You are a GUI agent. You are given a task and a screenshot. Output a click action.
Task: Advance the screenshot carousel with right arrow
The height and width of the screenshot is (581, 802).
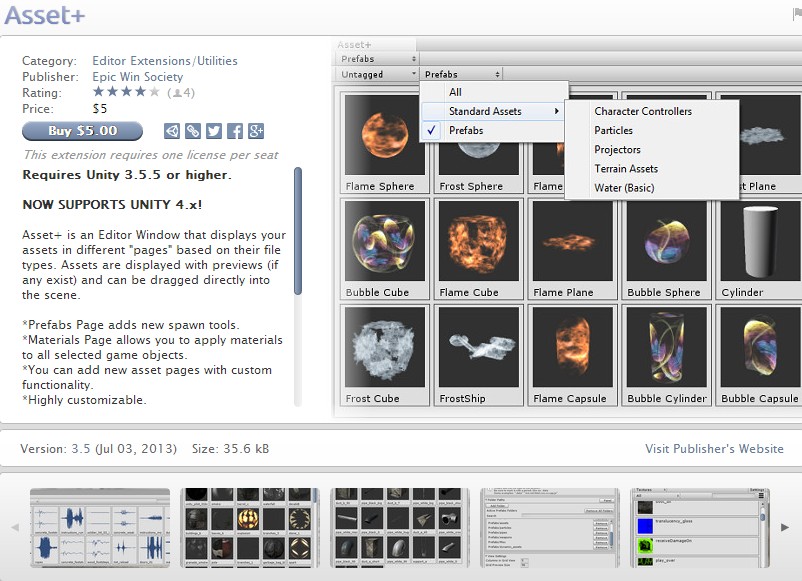tap(785, 527)
